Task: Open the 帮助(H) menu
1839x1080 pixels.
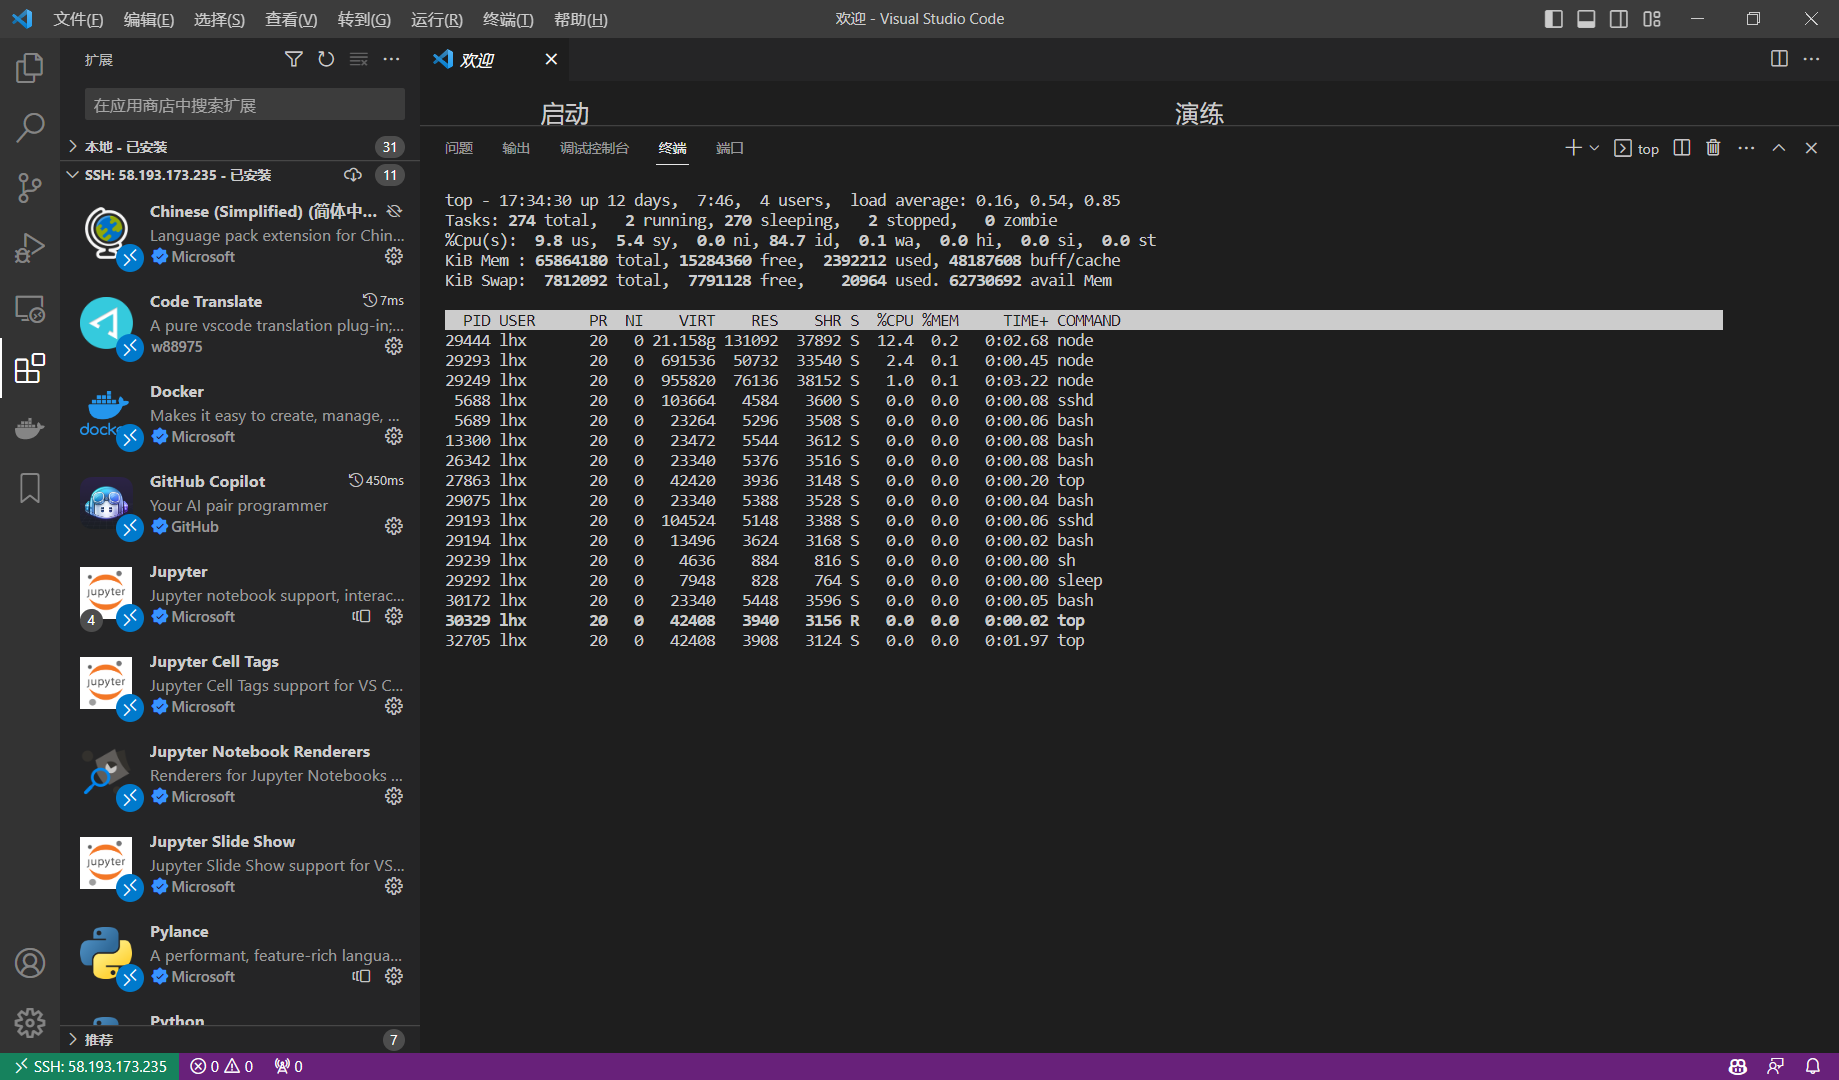Action: coord(581,19)
